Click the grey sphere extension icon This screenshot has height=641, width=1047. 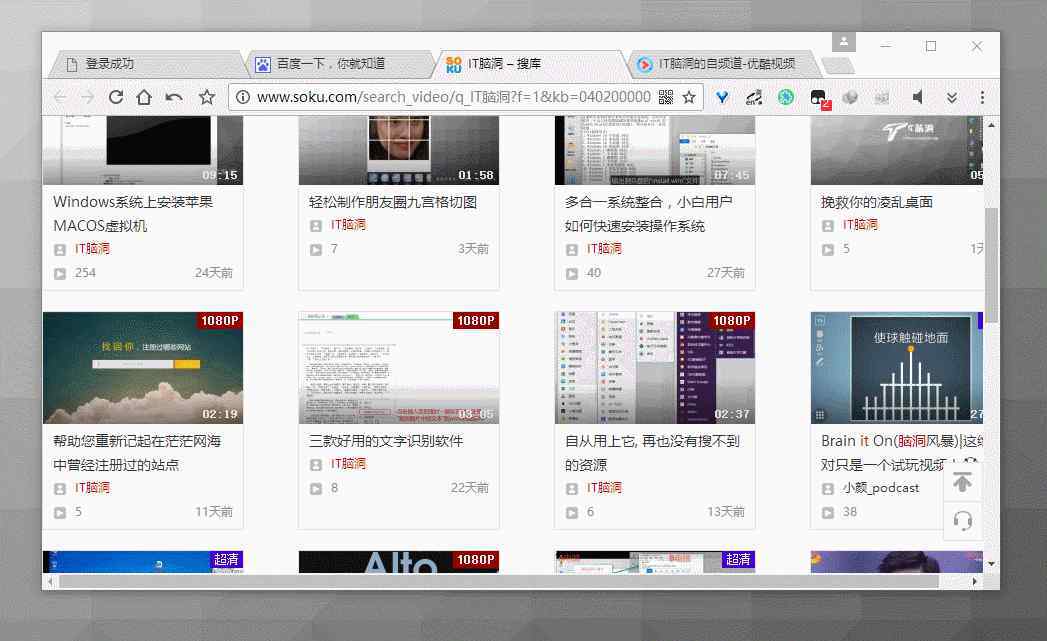850,97
